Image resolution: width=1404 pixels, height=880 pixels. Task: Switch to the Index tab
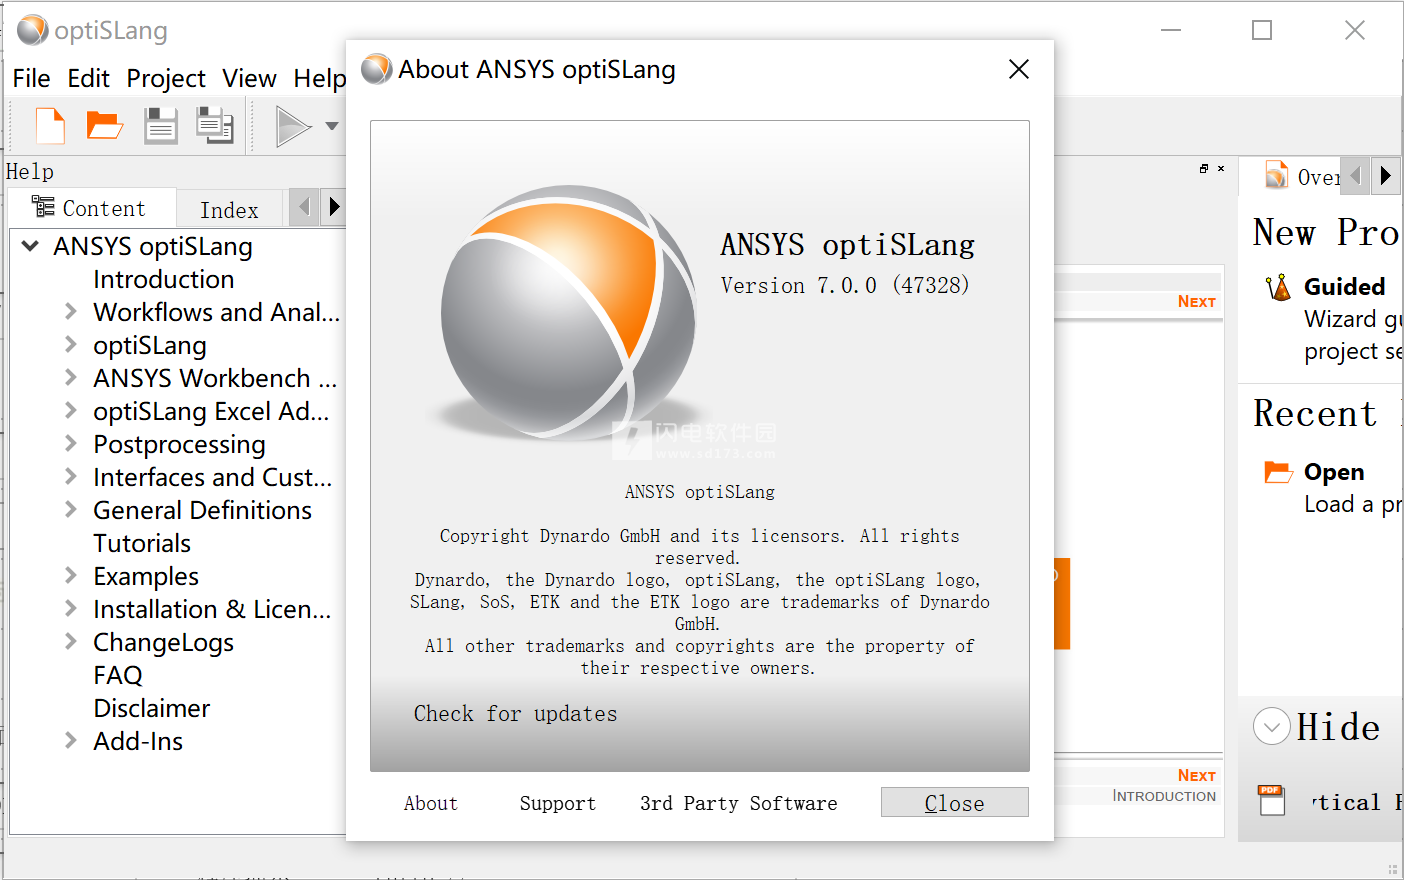pyautogui.click(x=229, y=210)
